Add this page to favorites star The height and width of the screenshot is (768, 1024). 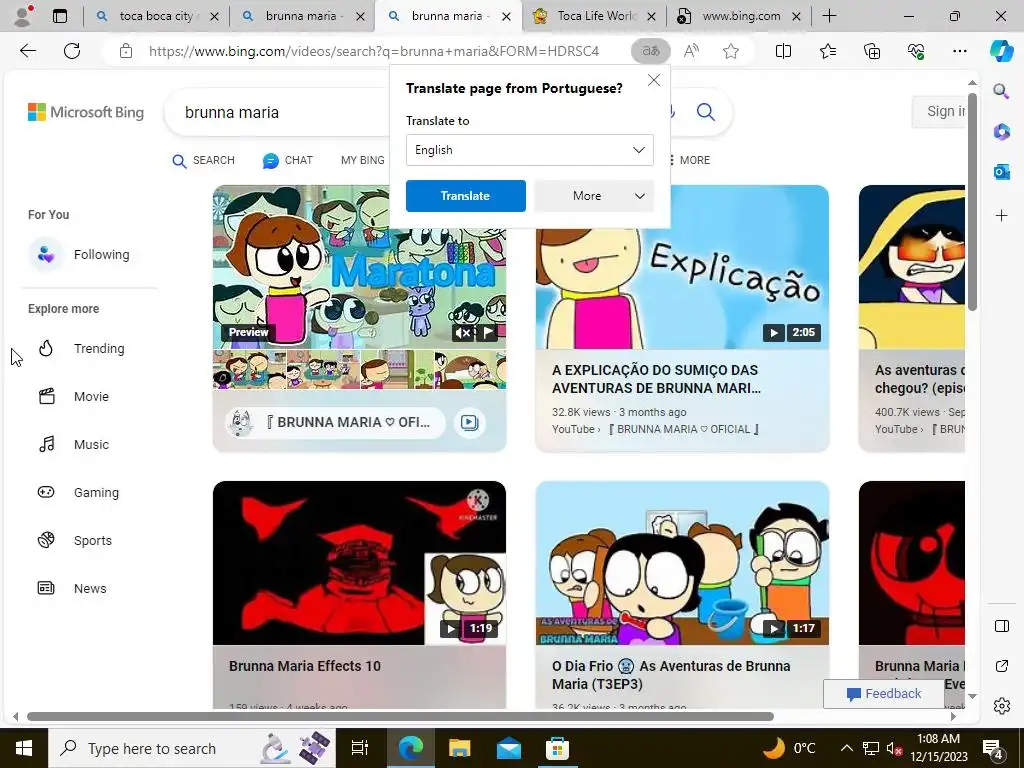pyautogui.click(x=731, y=51)
